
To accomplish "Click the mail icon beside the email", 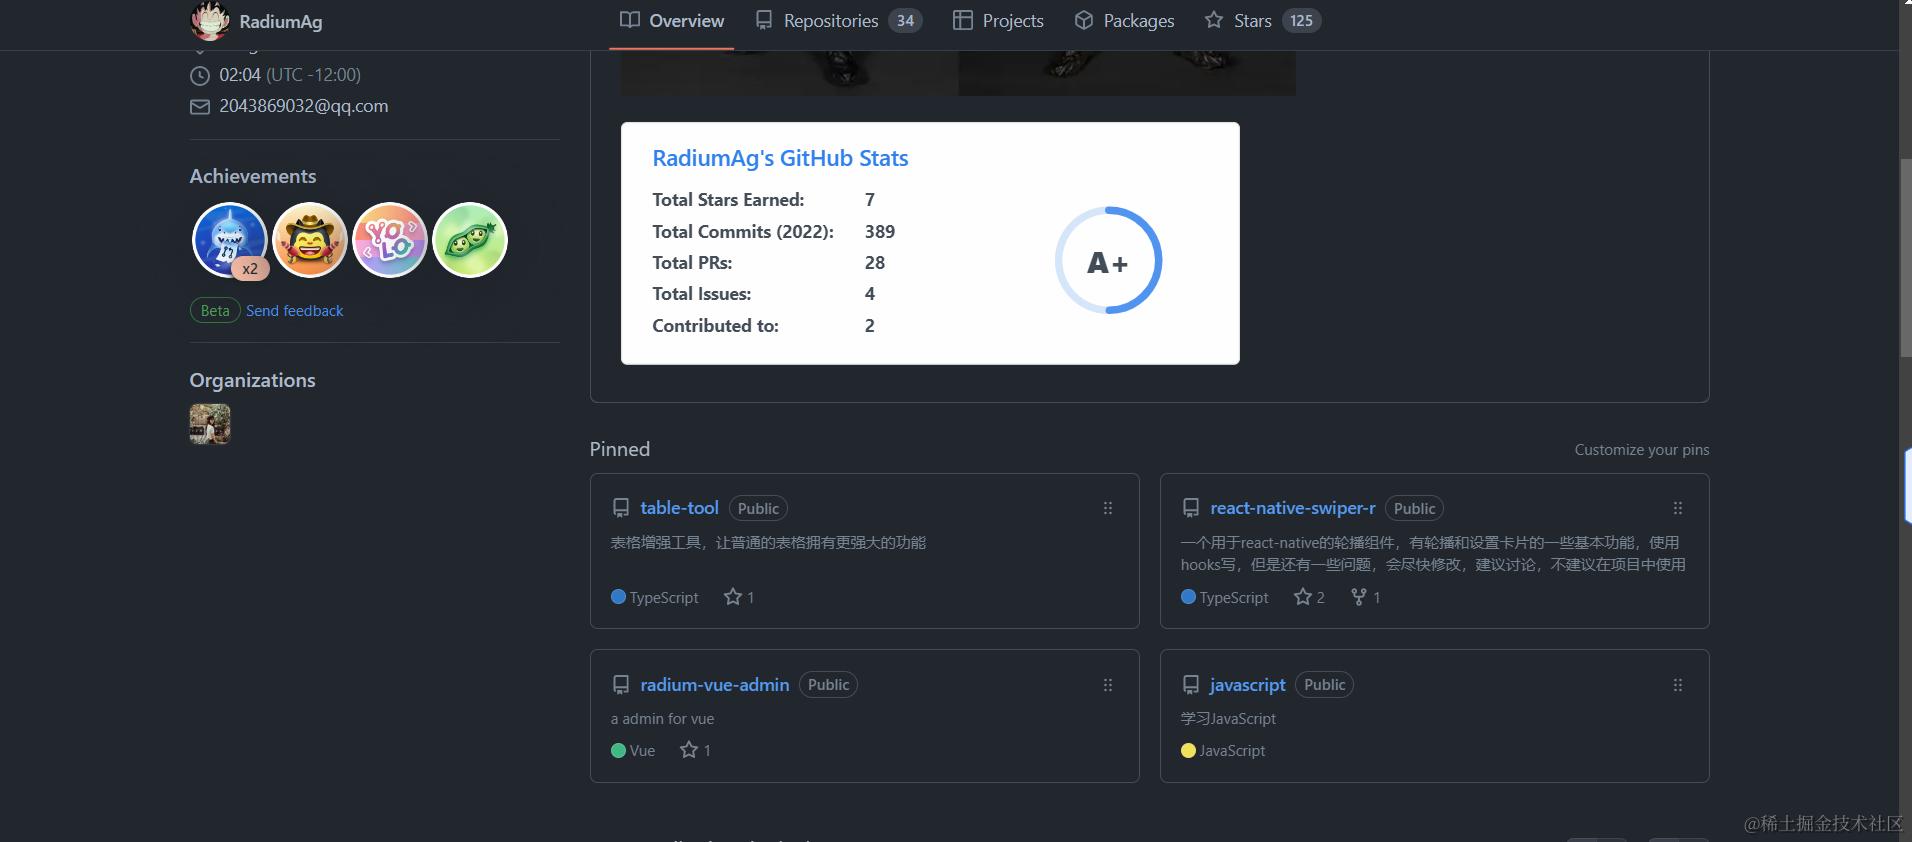I will [x=200, y=107].
